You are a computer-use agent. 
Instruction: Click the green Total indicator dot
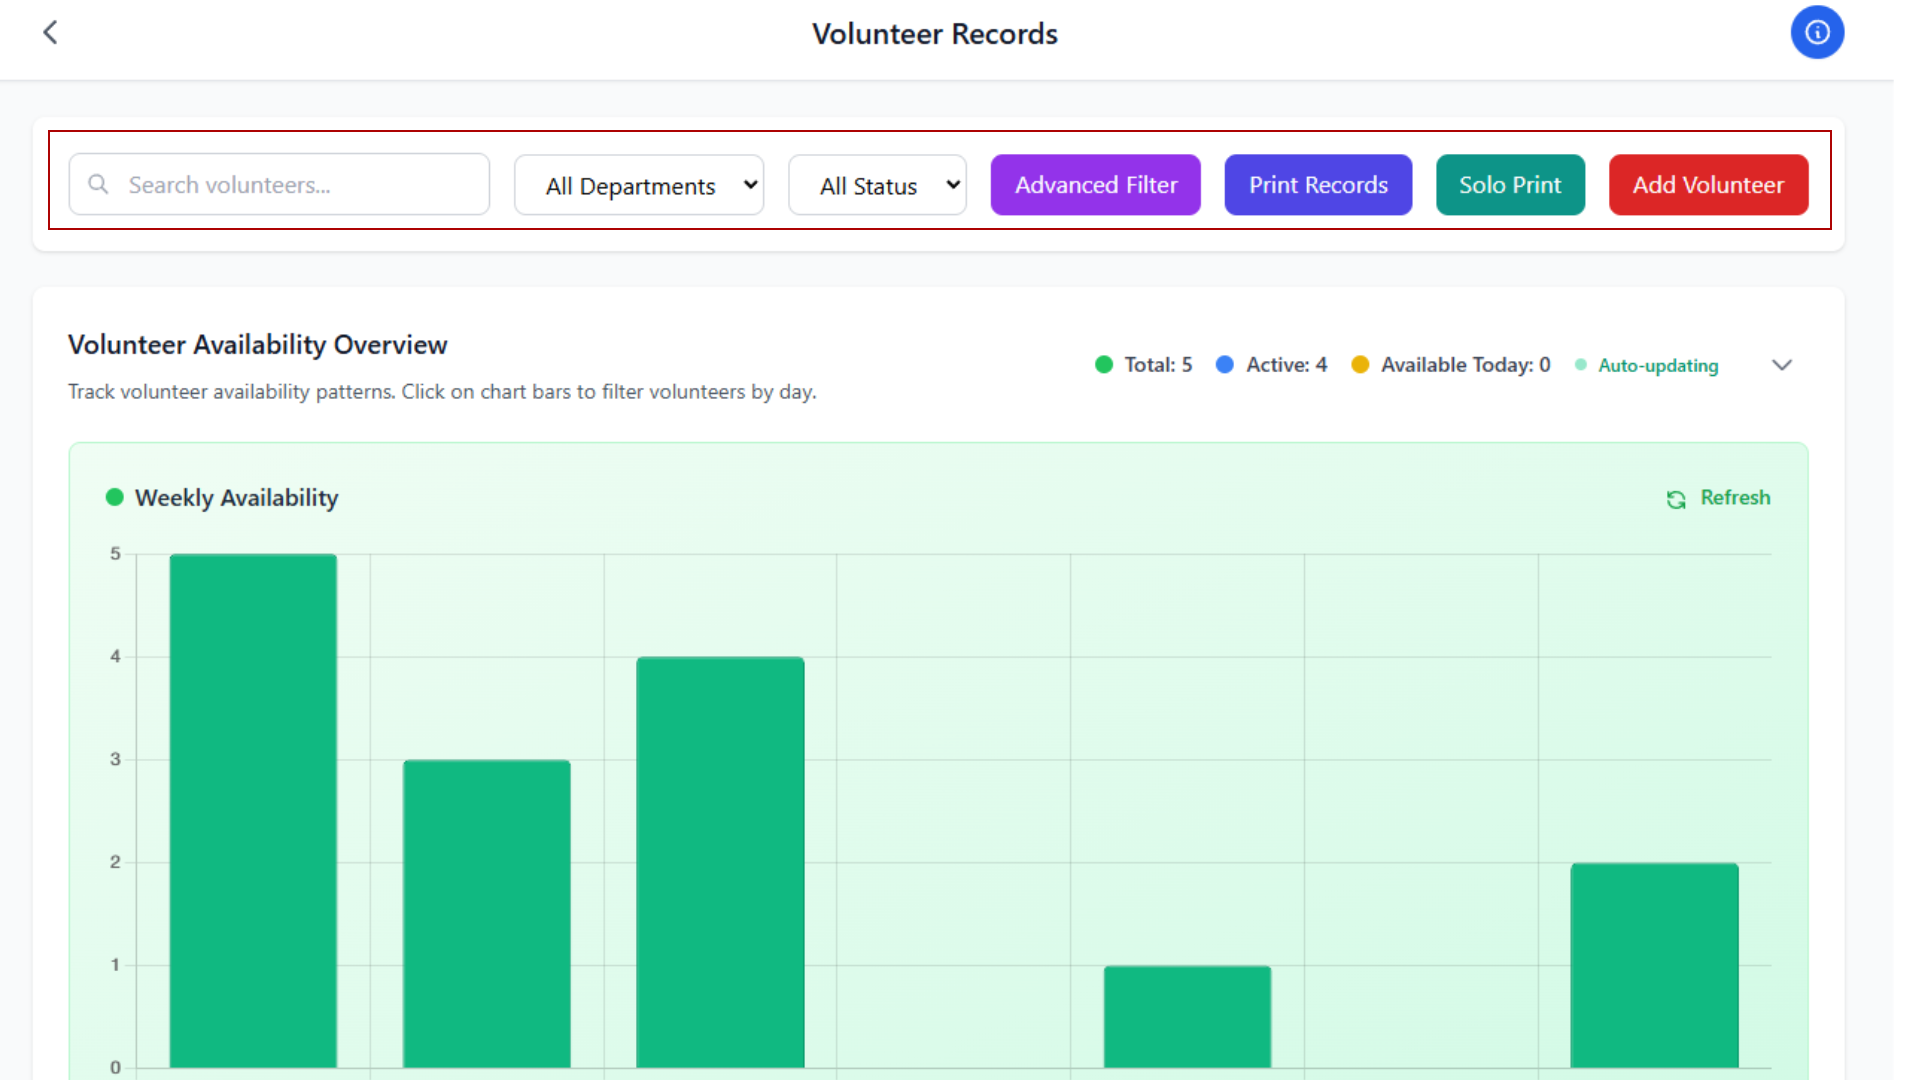(1104, 365)
